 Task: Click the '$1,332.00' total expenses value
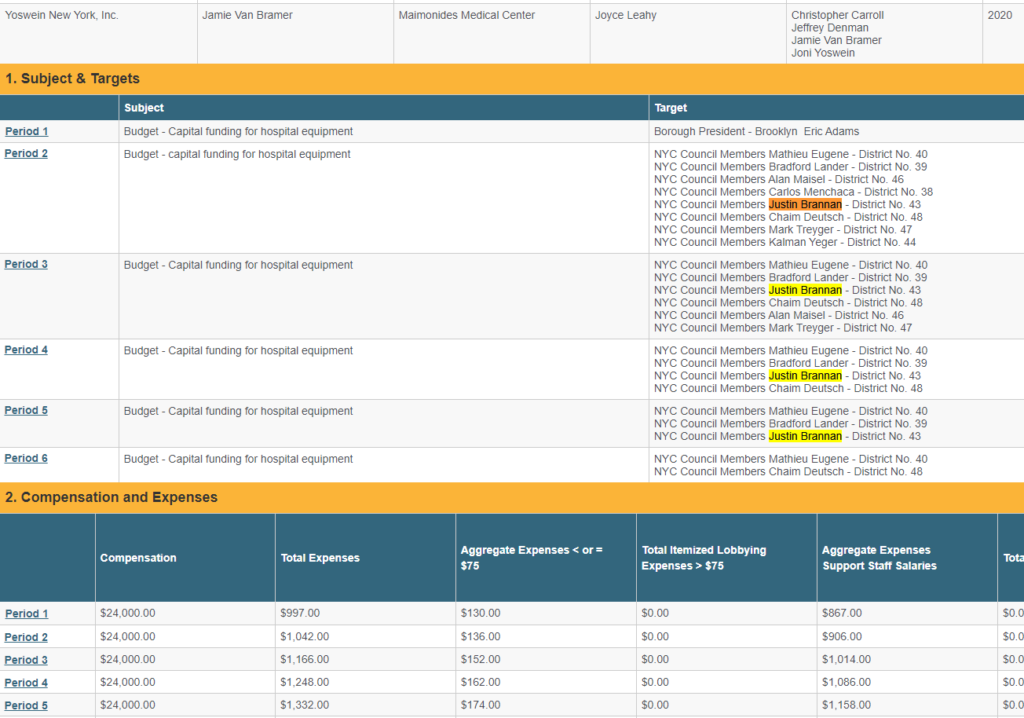305,706
